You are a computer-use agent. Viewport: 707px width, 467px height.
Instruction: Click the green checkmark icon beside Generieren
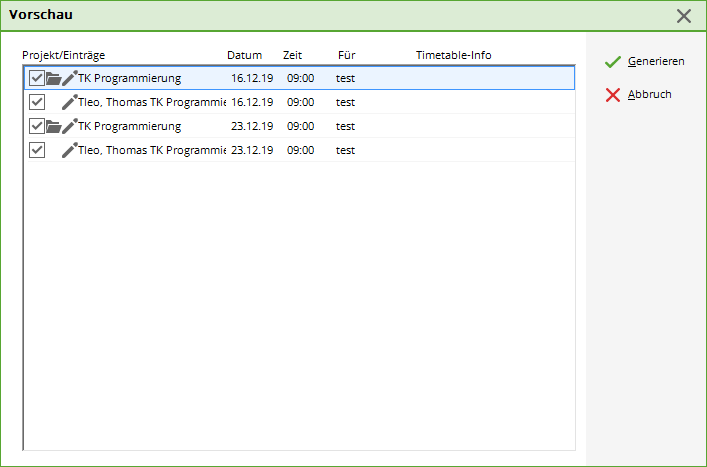(613, 62)
